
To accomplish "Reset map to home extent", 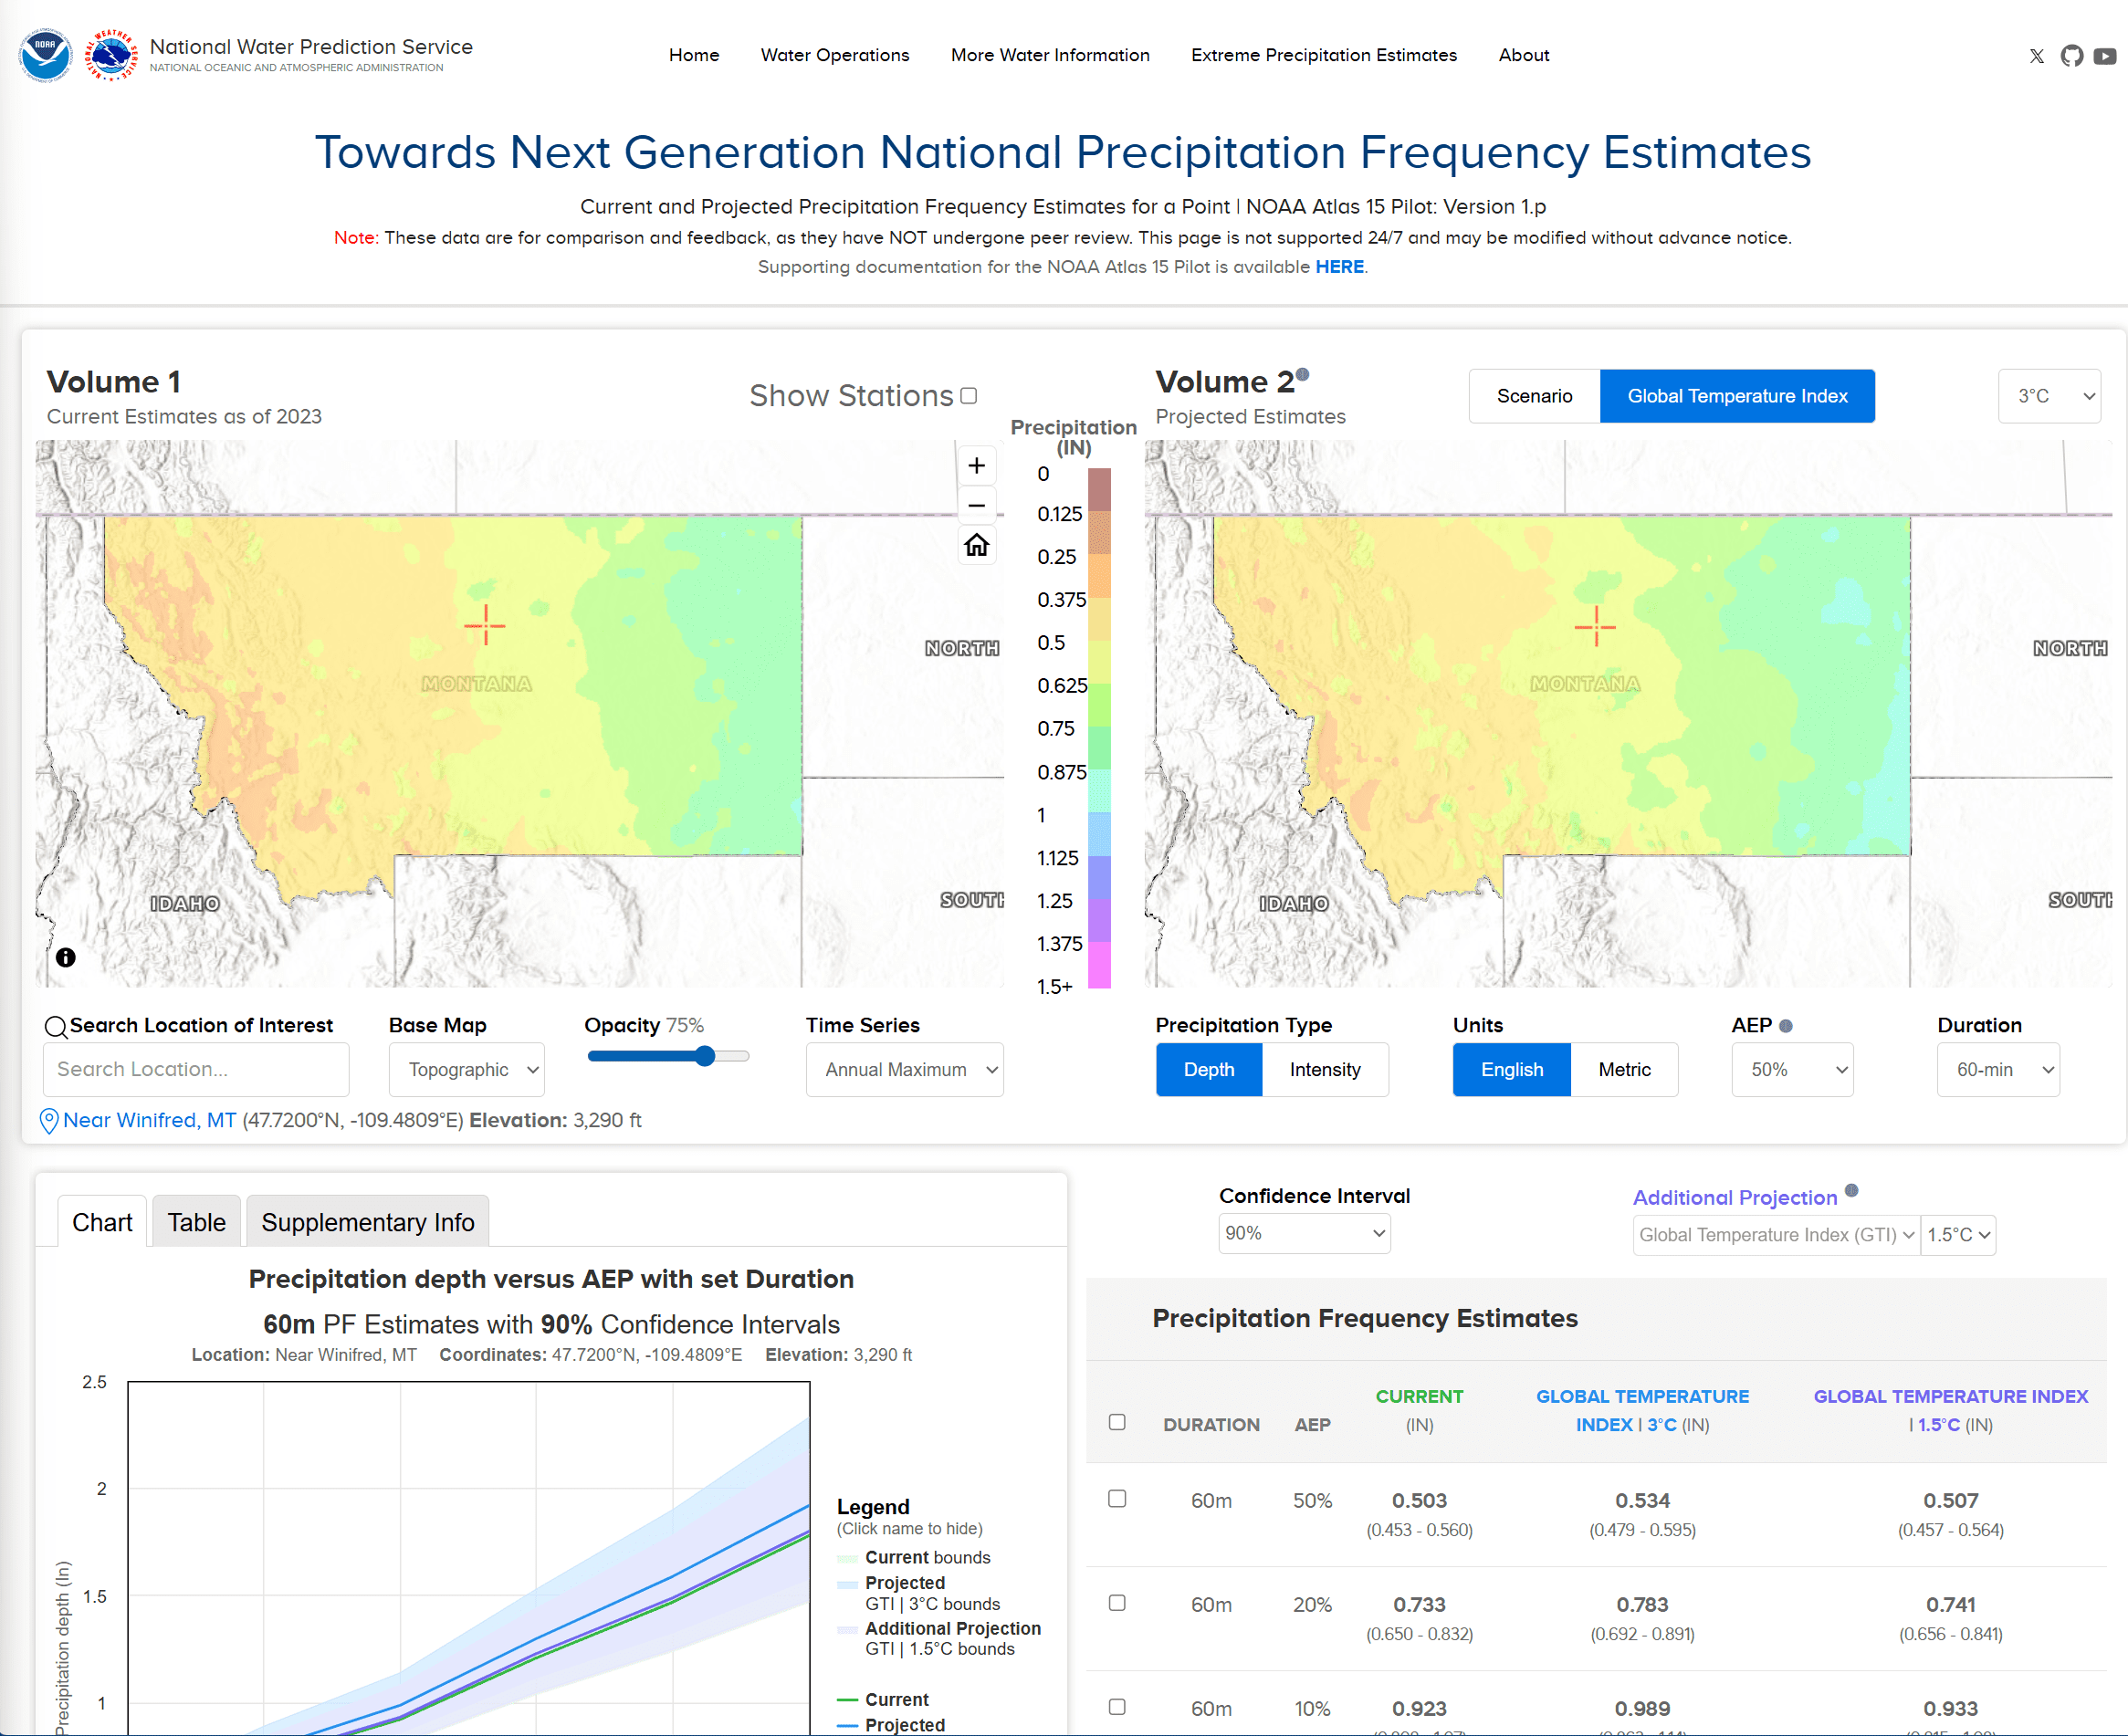I will 976,545.
